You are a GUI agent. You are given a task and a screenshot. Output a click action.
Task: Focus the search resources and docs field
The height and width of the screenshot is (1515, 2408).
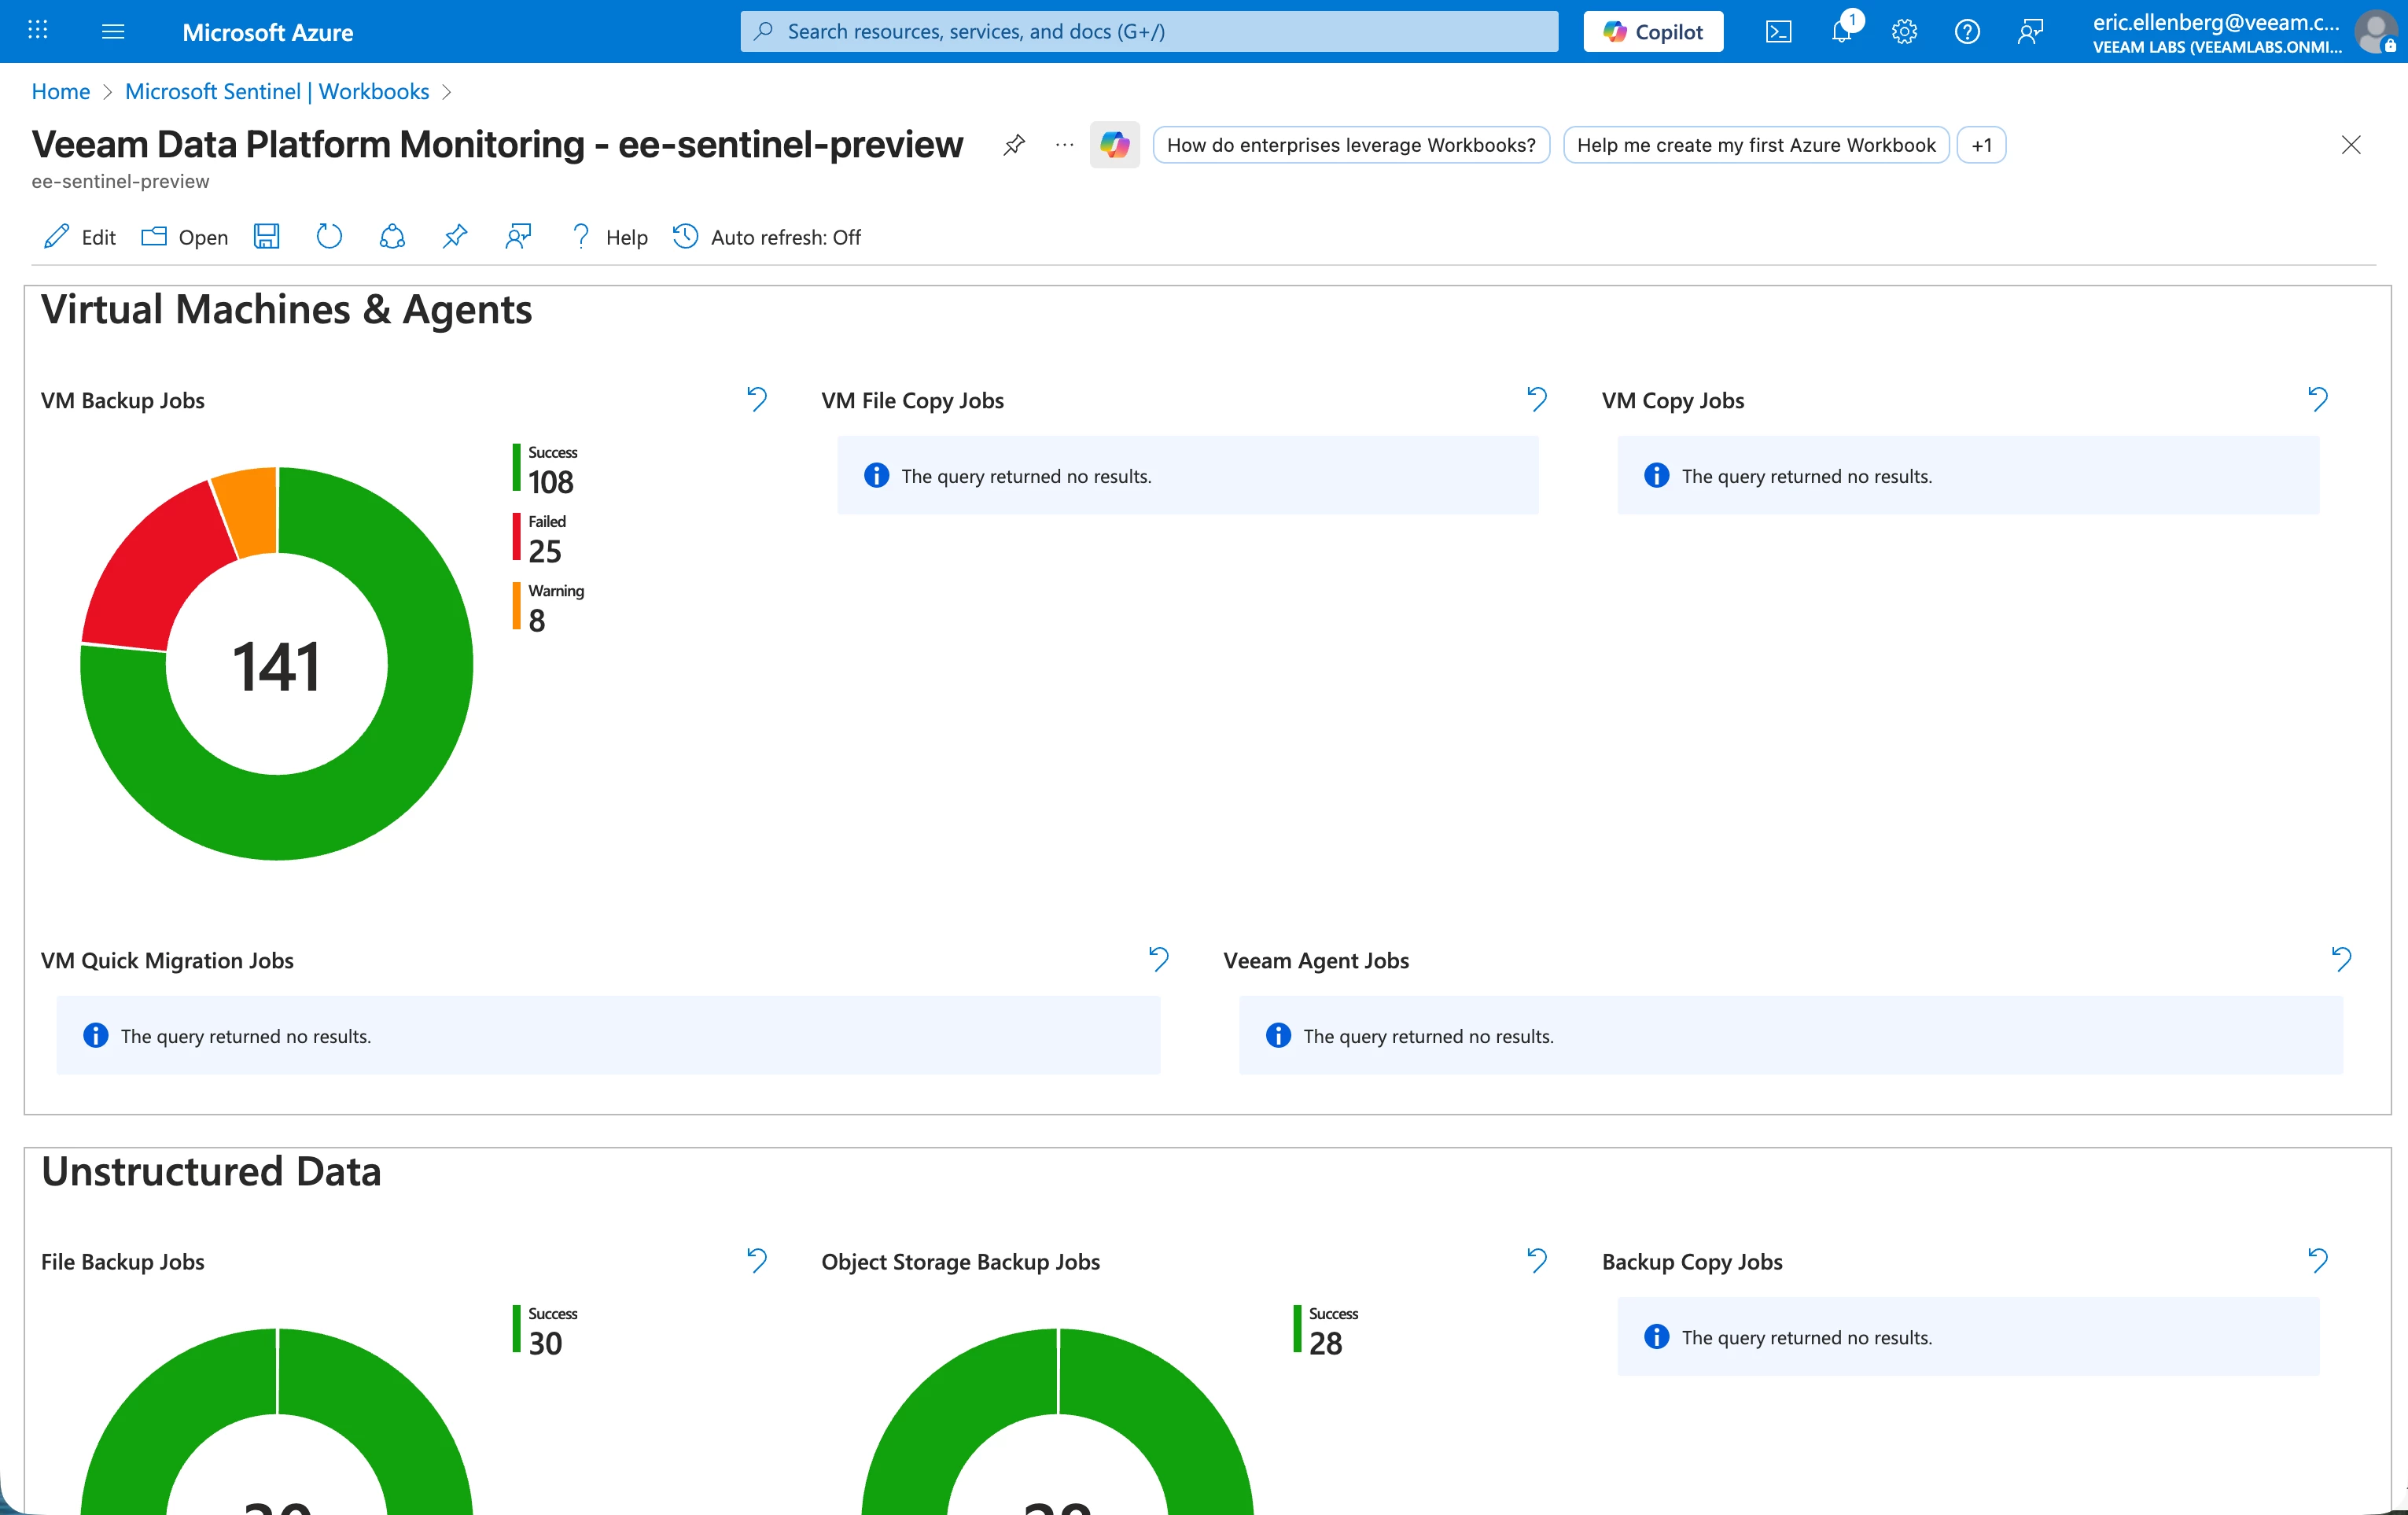1150,32
